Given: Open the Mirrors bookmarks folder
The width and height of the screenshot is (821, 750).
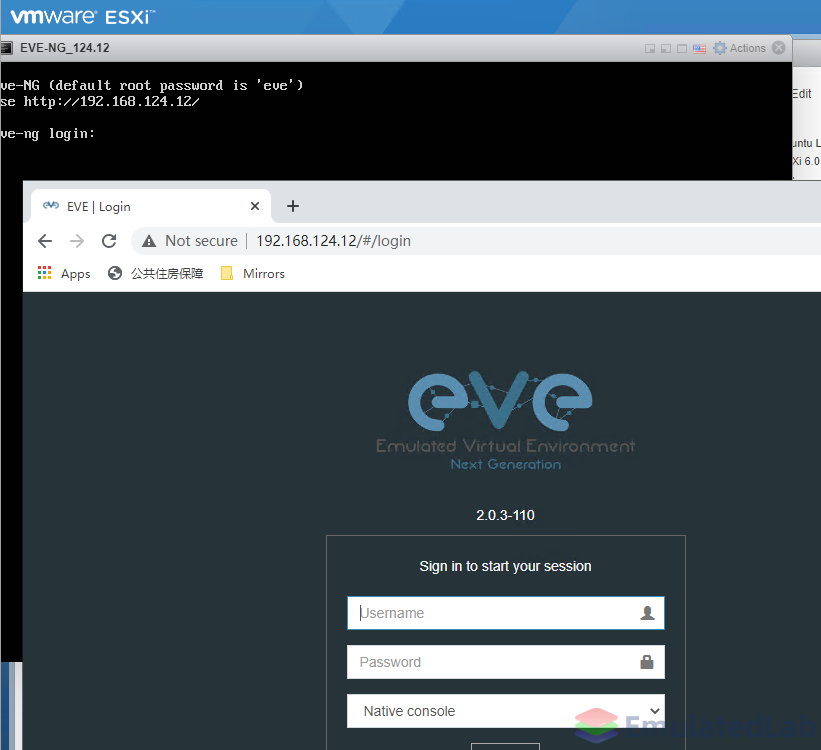Looking at the screenshot, I should click(x=253, y=273).
